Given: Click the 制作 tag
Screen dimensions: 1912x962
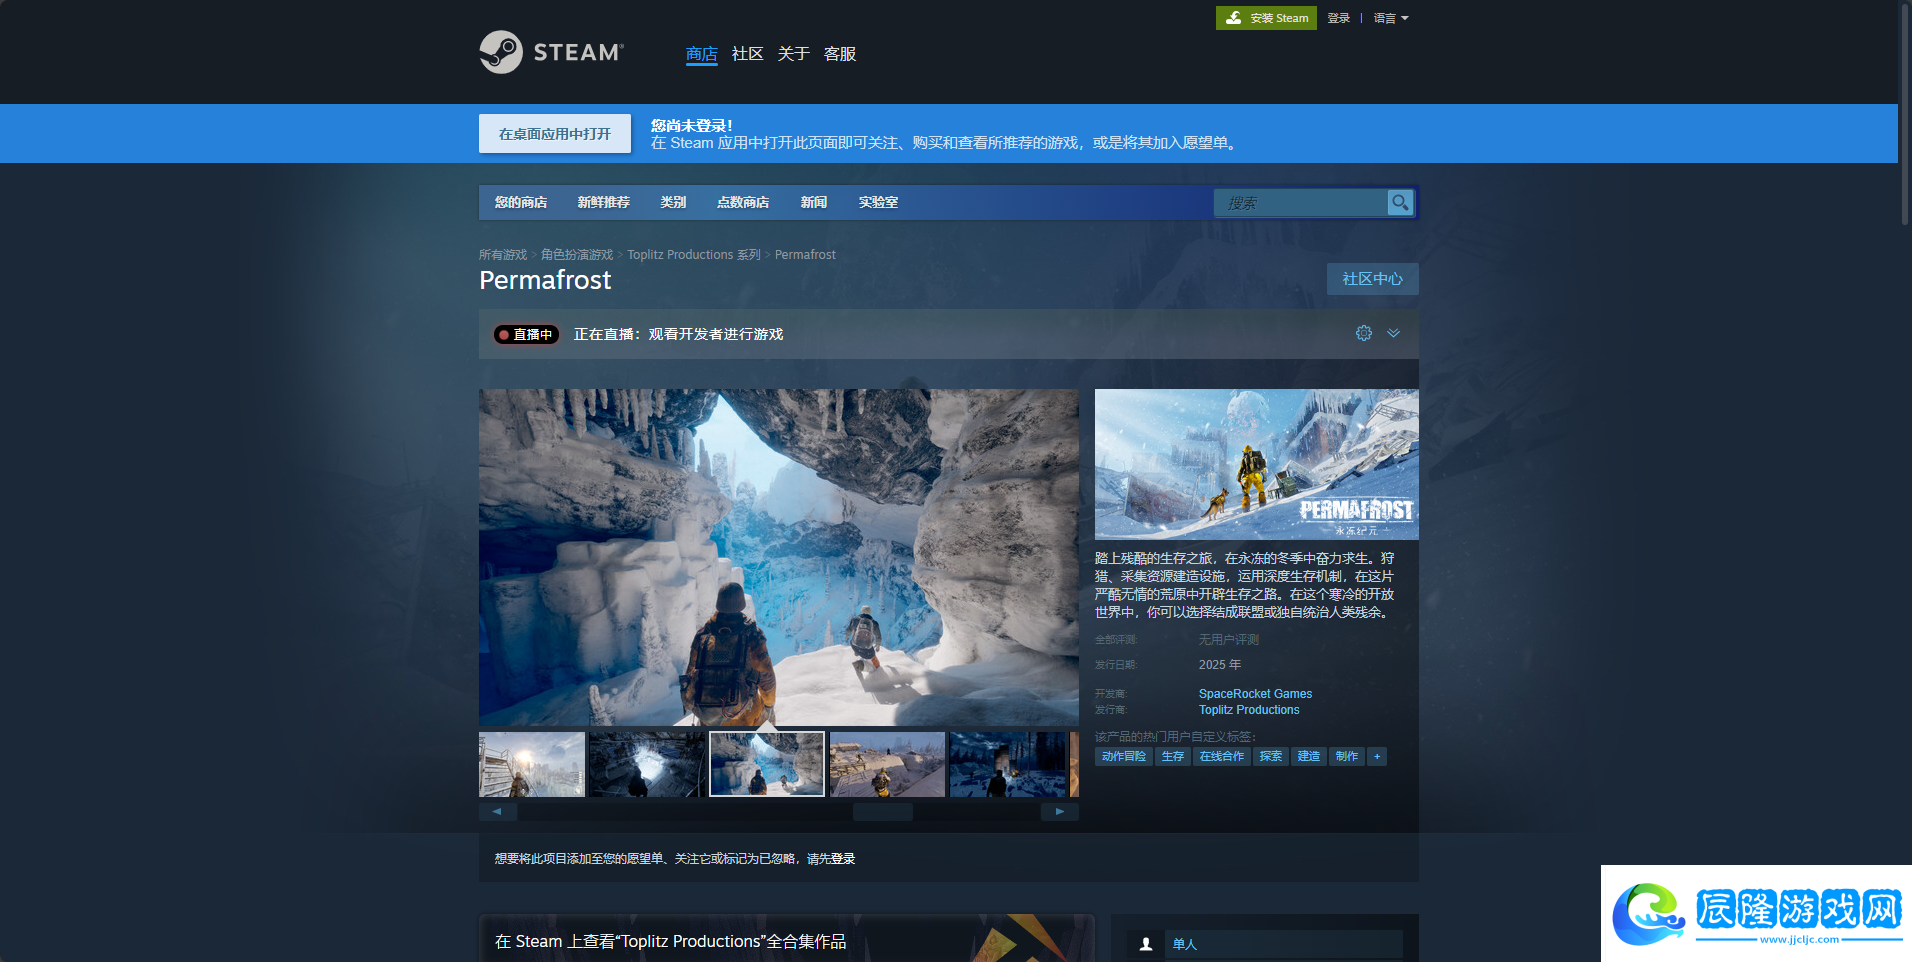Looking at the screenshot, I should click(1347, 756).
